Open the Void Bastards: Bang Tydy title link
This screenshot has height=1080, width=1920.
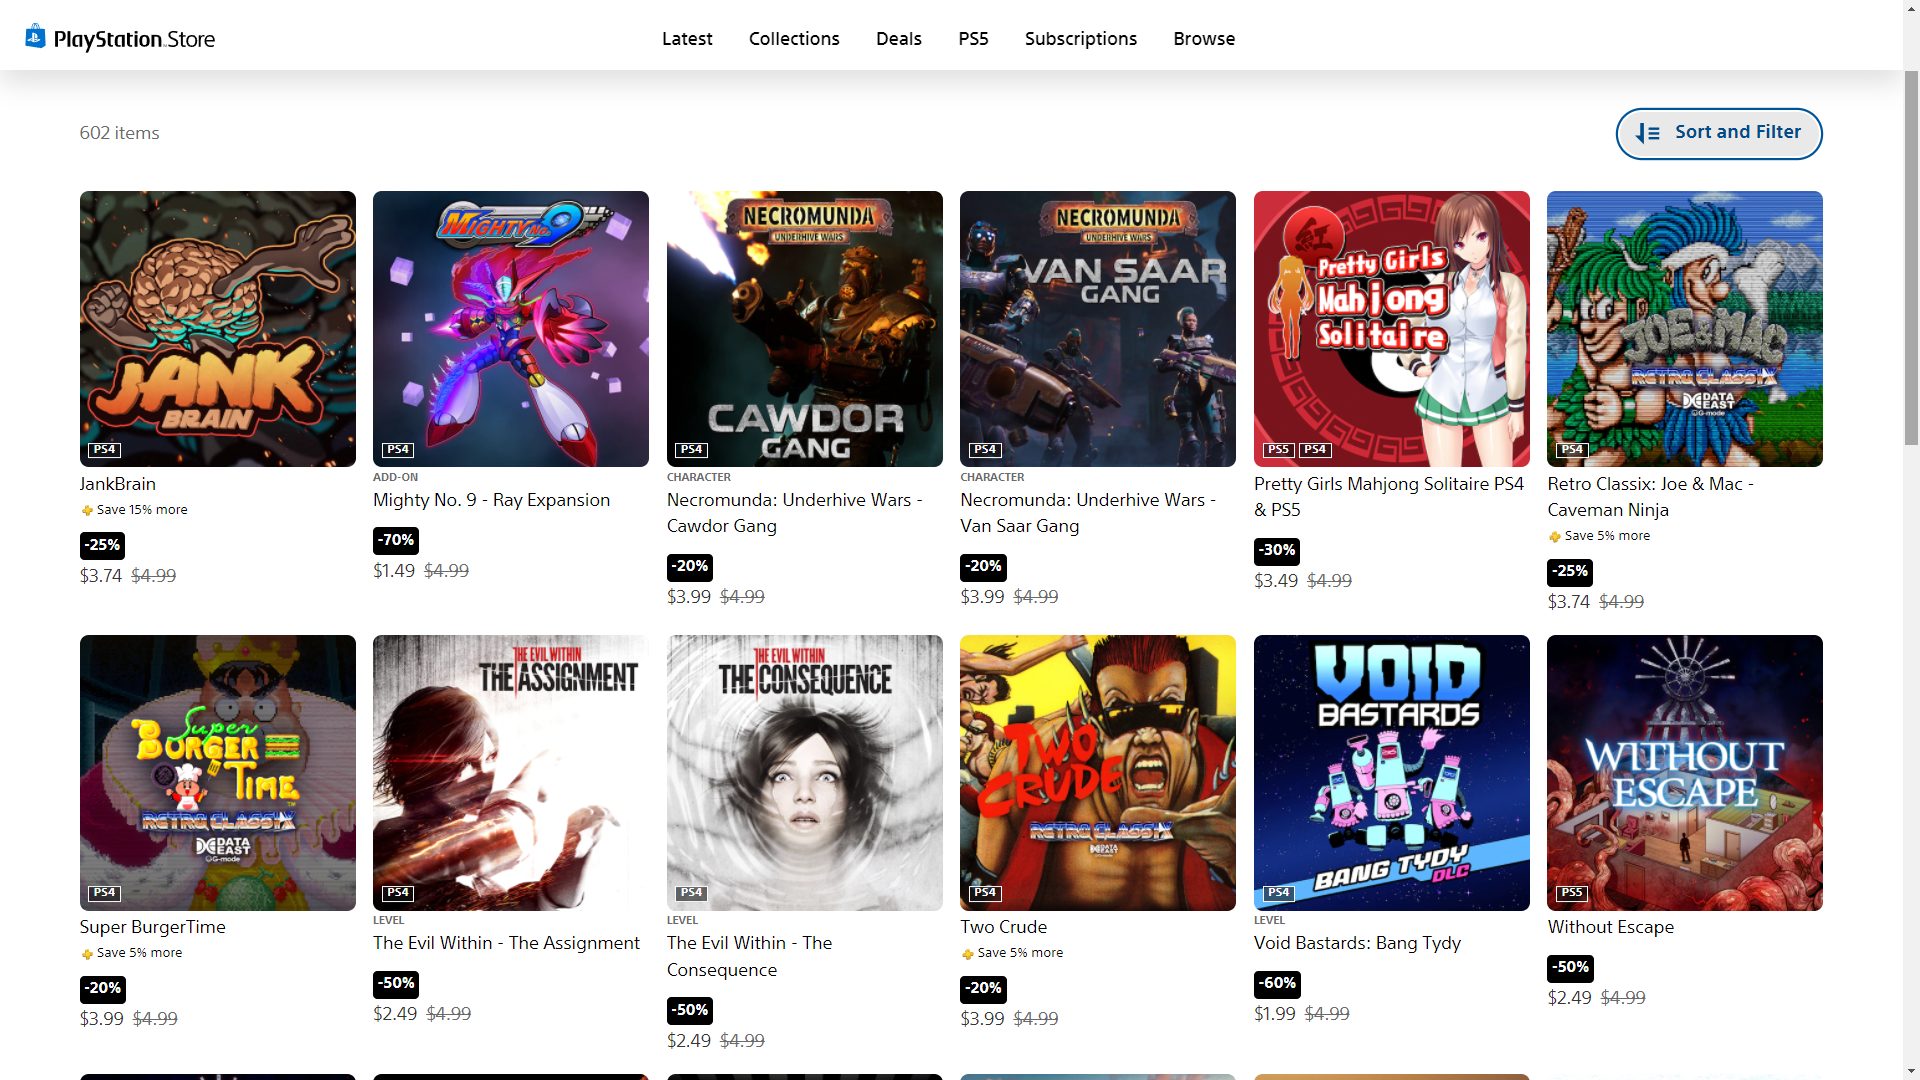click(1357, 943)
